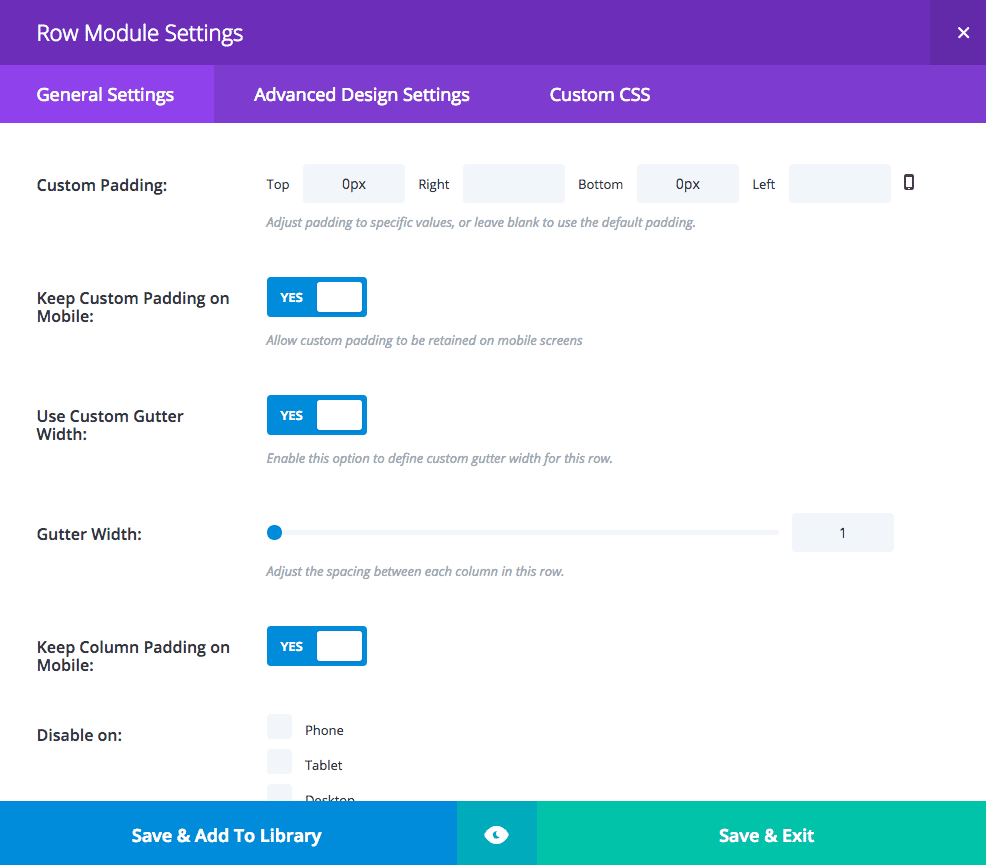Check the Phone disable checkbox
986x865 pixels.
click(280, 728)
